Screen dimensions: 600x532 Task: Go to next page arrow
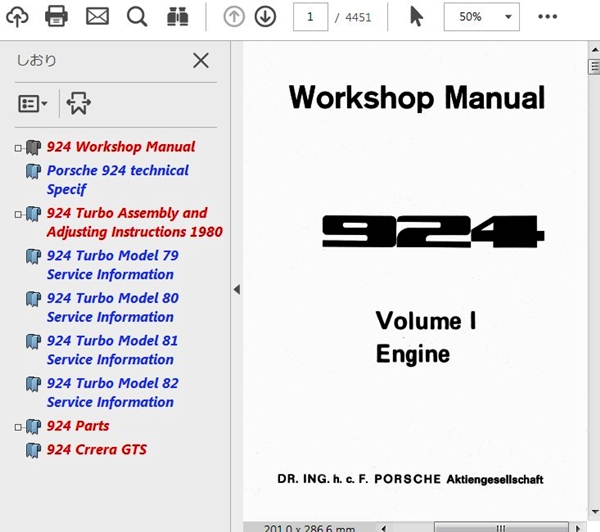coord(265,17)
